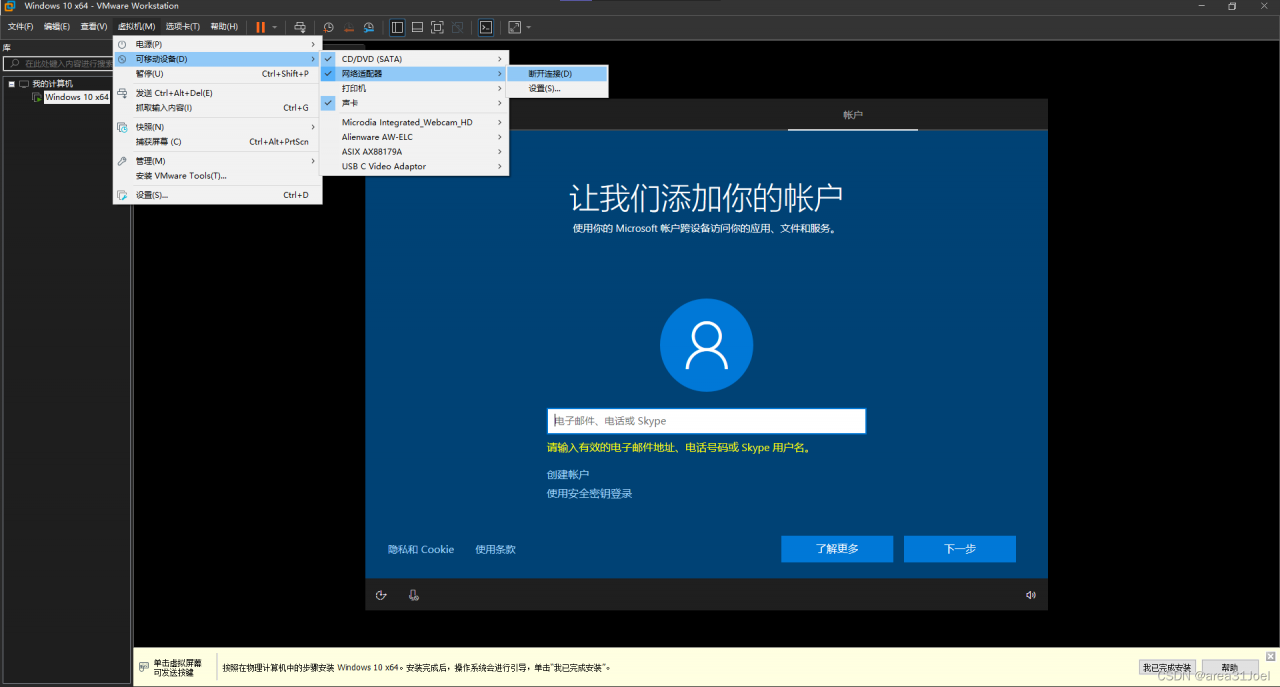Click the Send Ctrl+Alt+Del toolbar icon
1280x687 pixels.
300,27
